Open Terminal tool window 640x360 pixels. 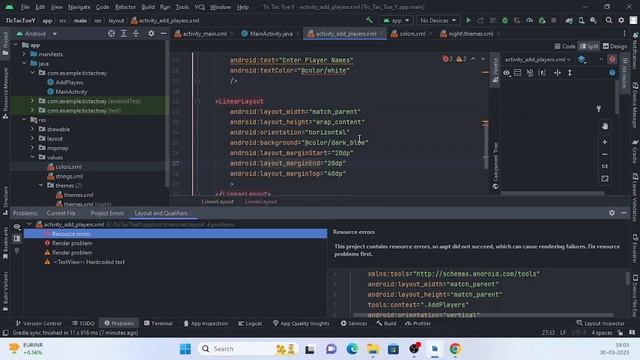click(x=158, y=323)
